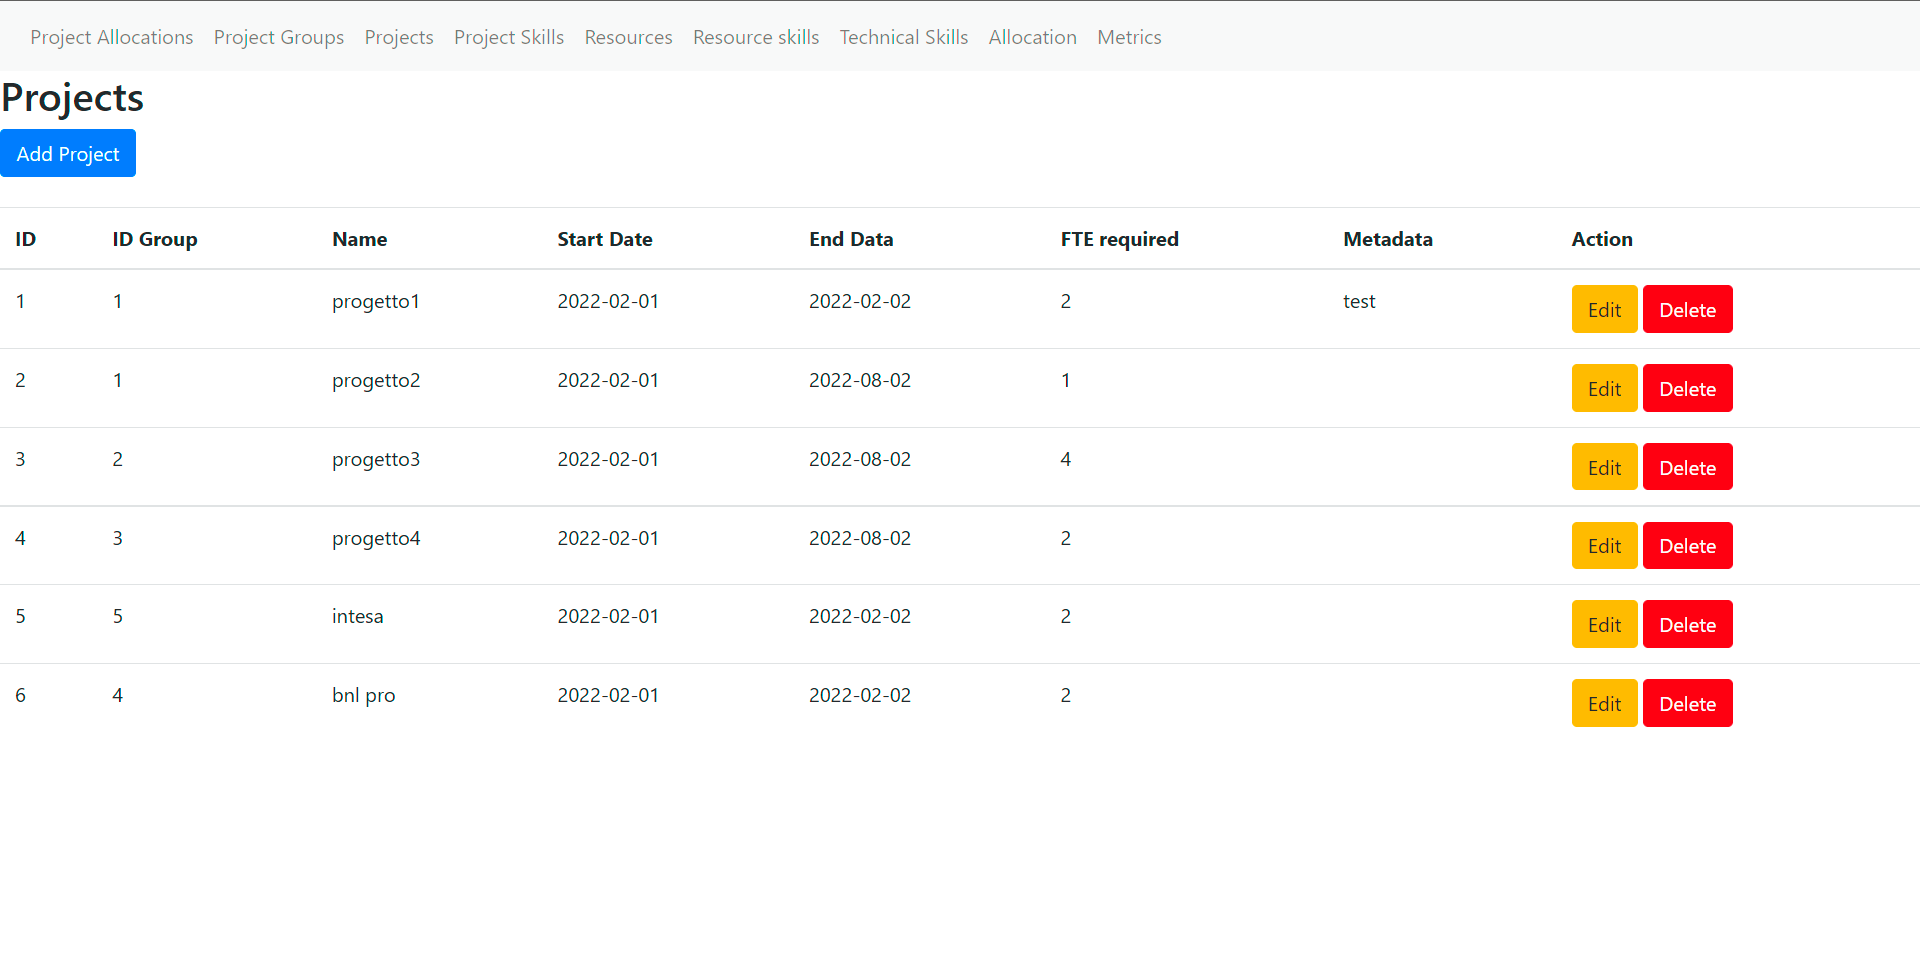Image resolution: width=1920 pixels, height=954 pixels.
Task: View the Technical Skills page
Action: click(903, 37)
